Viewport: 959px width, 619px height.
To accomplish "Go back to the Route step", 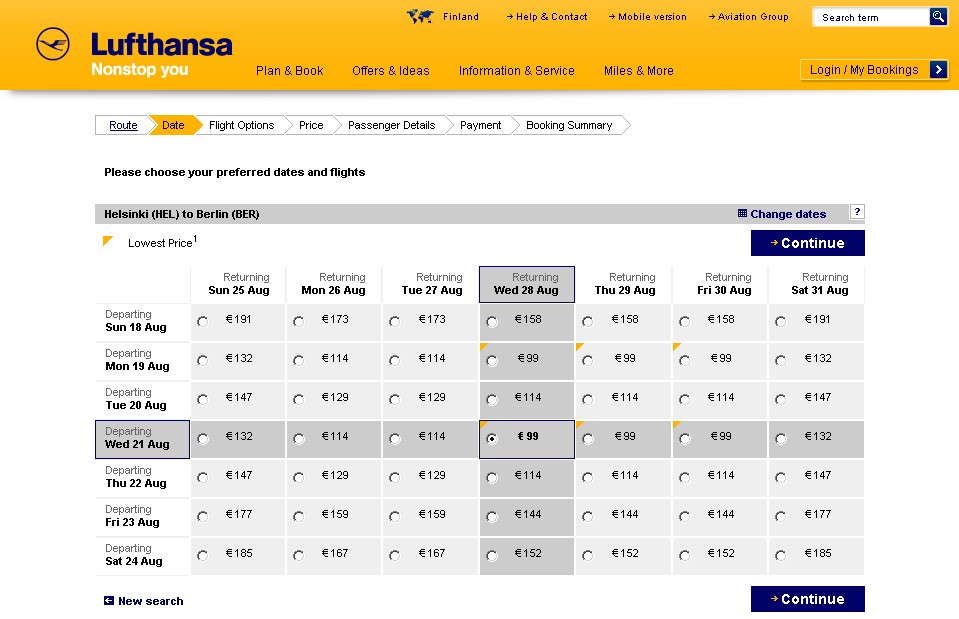I will tap(123, 125).
